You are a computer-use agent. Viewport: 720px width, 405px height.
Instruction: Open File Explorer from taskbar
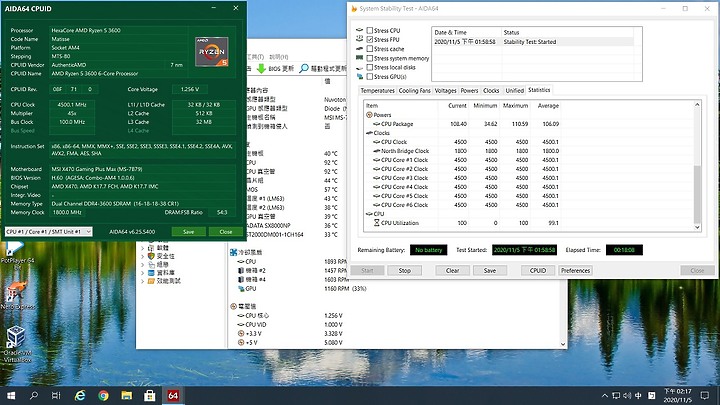[x=127, y=395]
